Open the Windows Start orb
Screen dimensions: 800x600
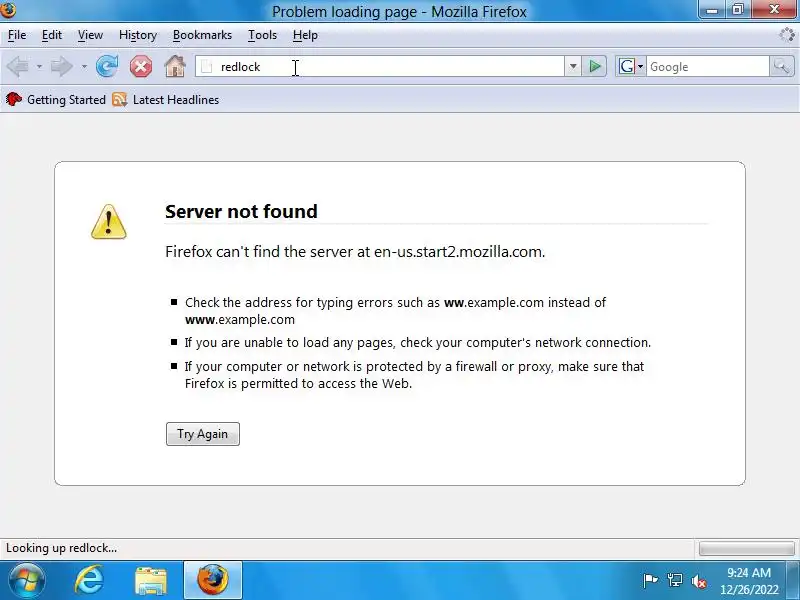[x=27, y=580]
